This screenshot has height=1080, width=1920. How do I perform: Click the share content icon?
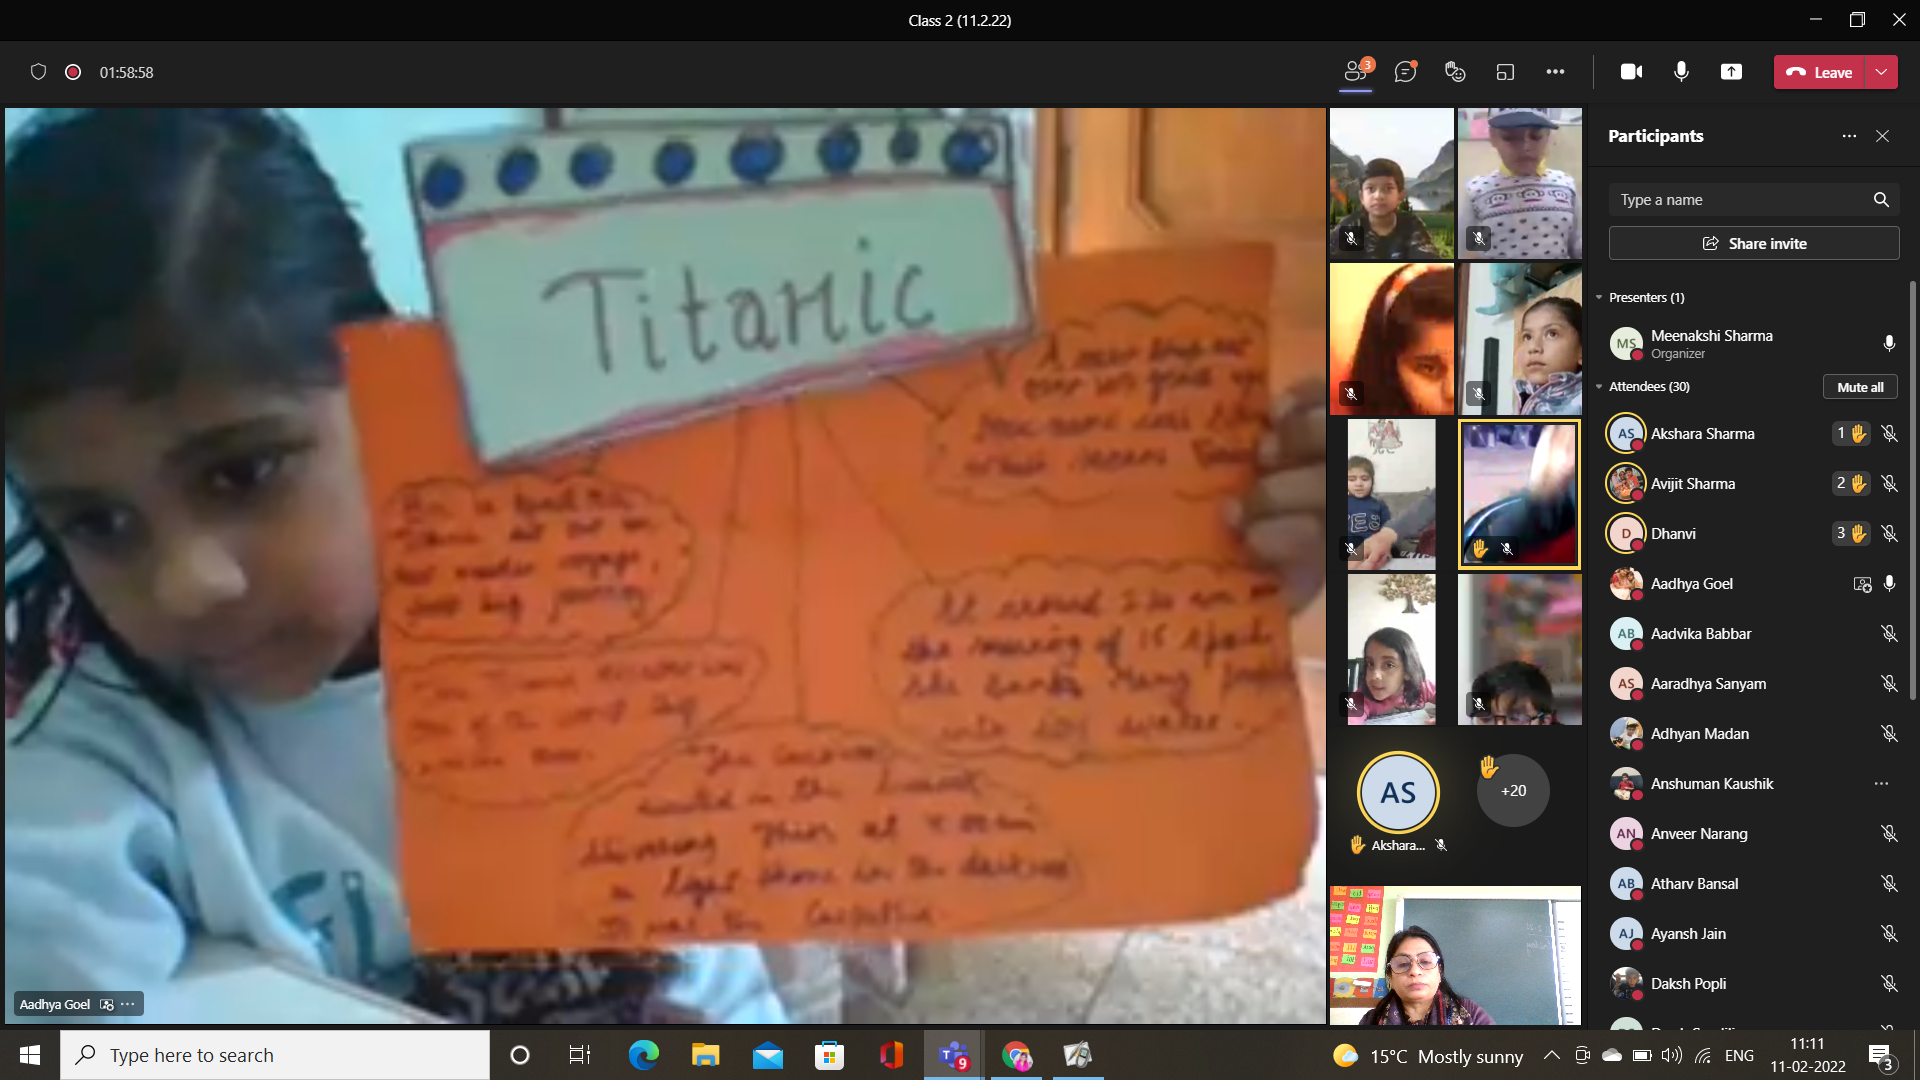pyautogui.click(x=1731, y=72)
